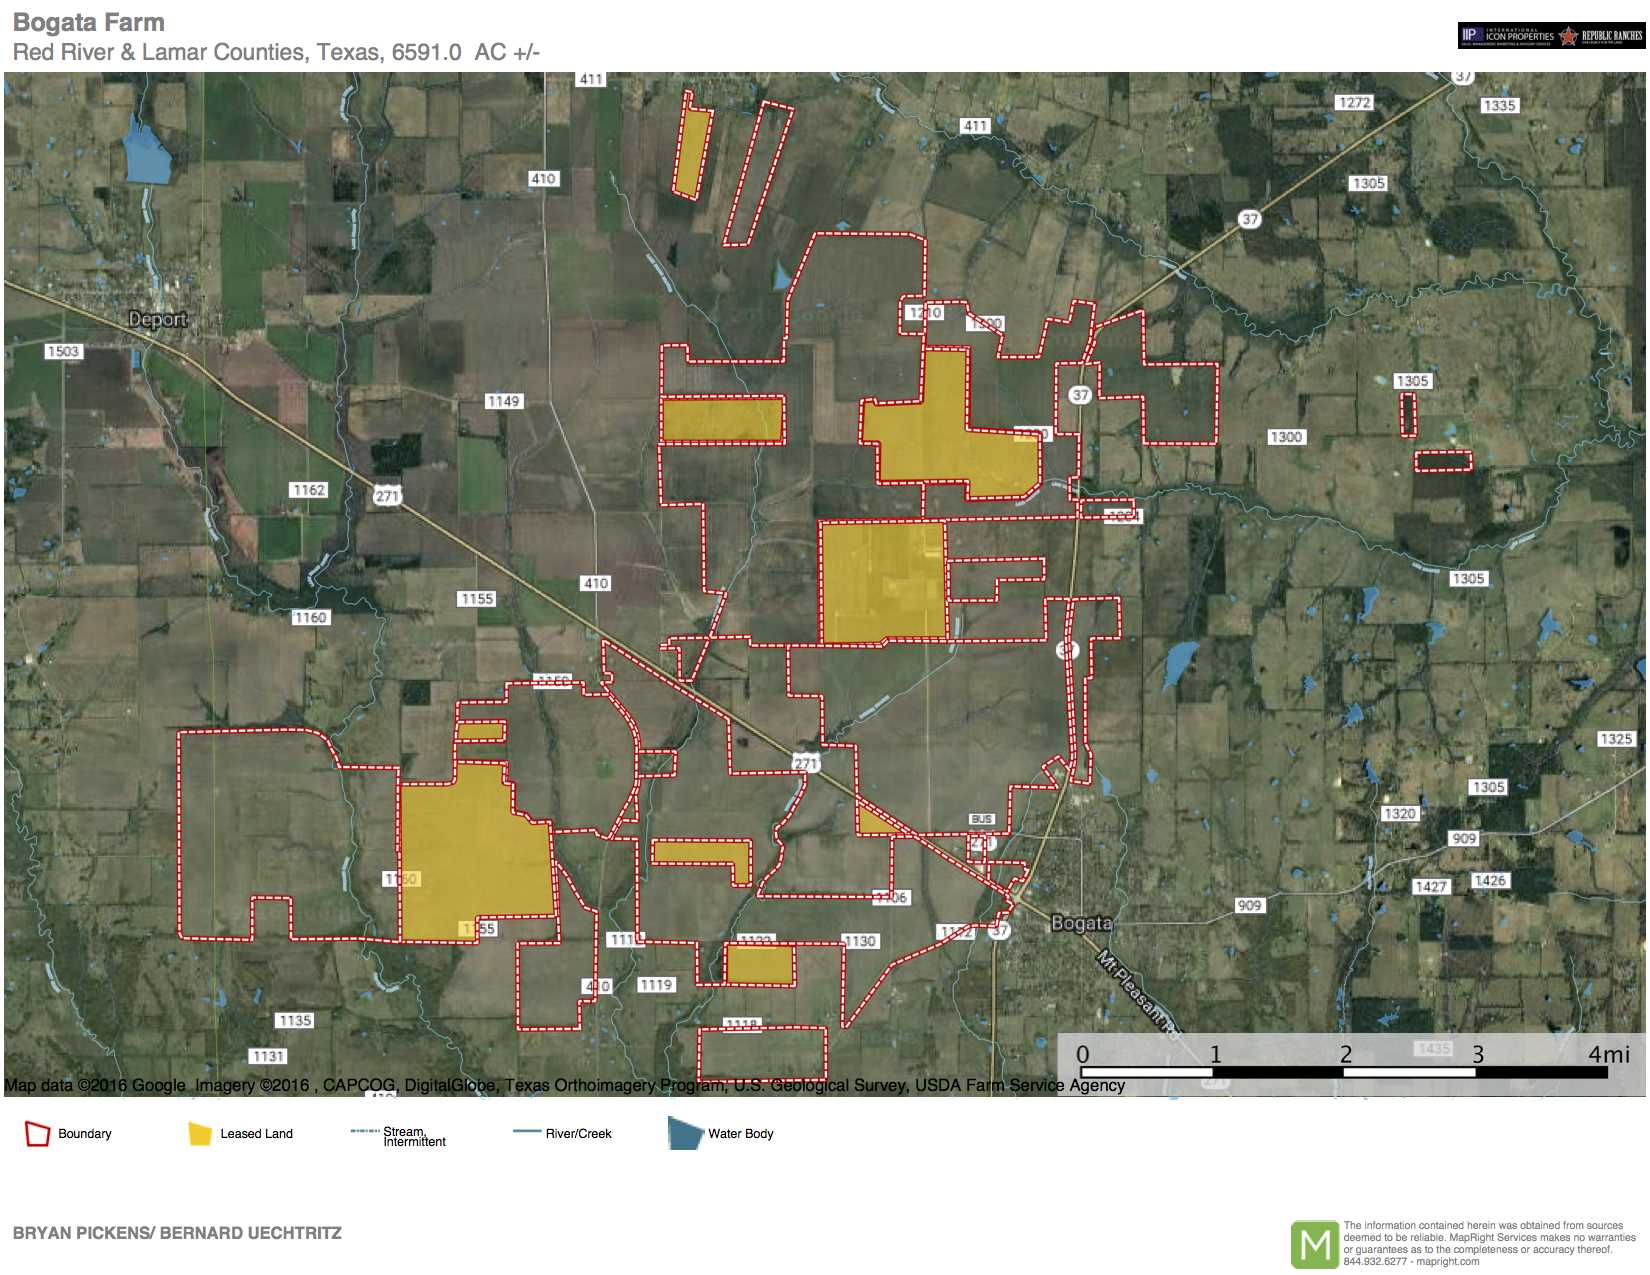Screen dimensions: 1650x1275
Task: Click the route 1149 road marker
Action: pyautogui.click(x=503, y=401)
